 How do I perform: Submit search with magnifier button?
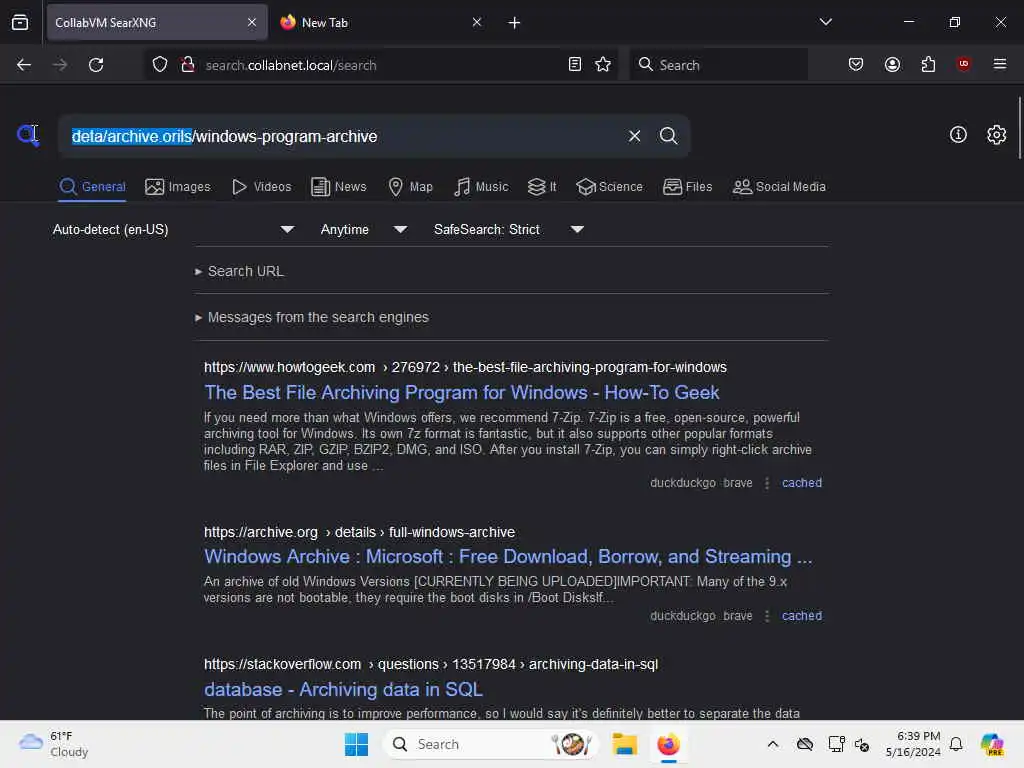[668, 136]
